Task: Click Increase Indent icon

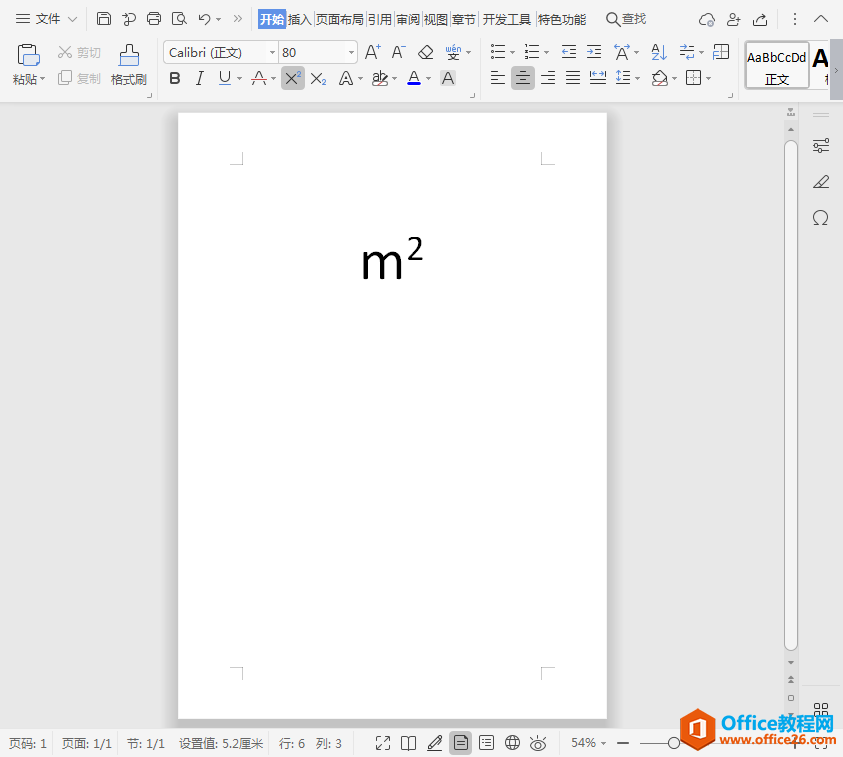Action: (x=594, y=52)
